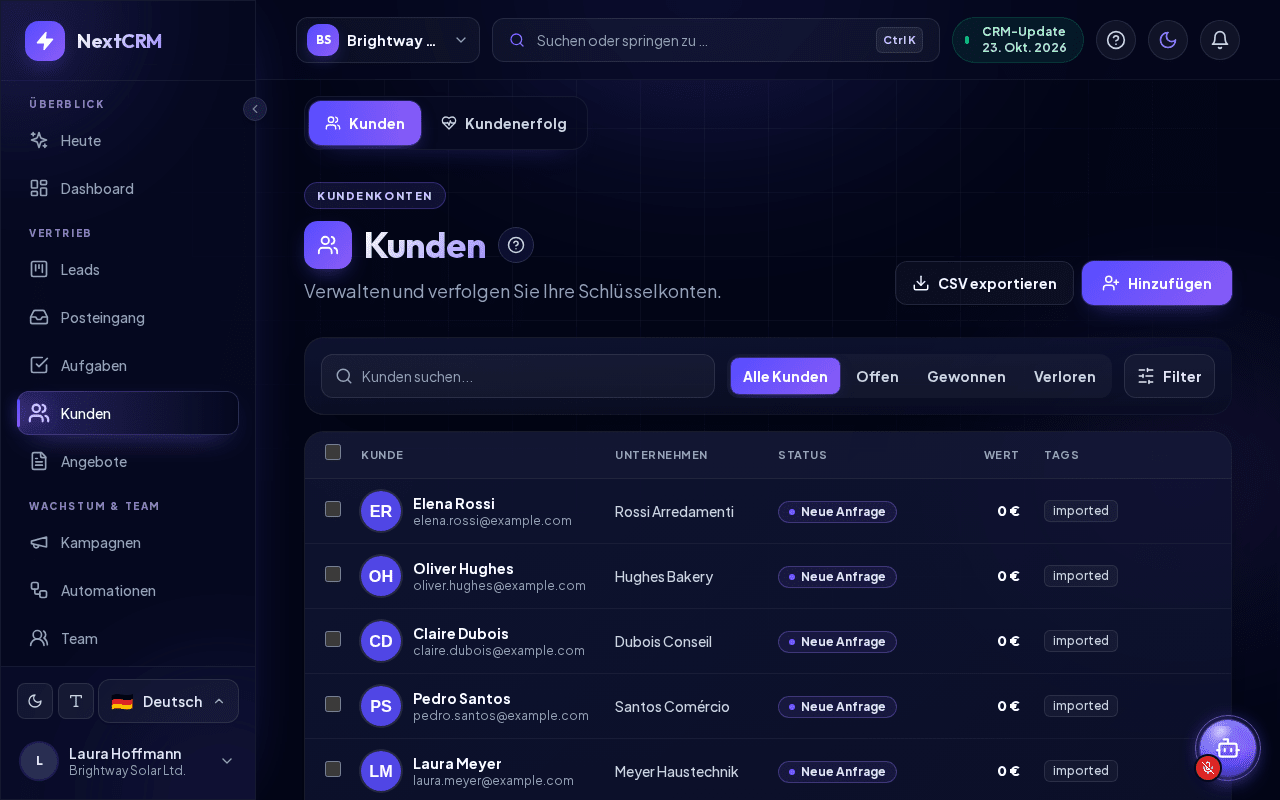Open the AI assistant robot bubble
This screenshot has width=1280, height=800.
[x=1227, y=748]
